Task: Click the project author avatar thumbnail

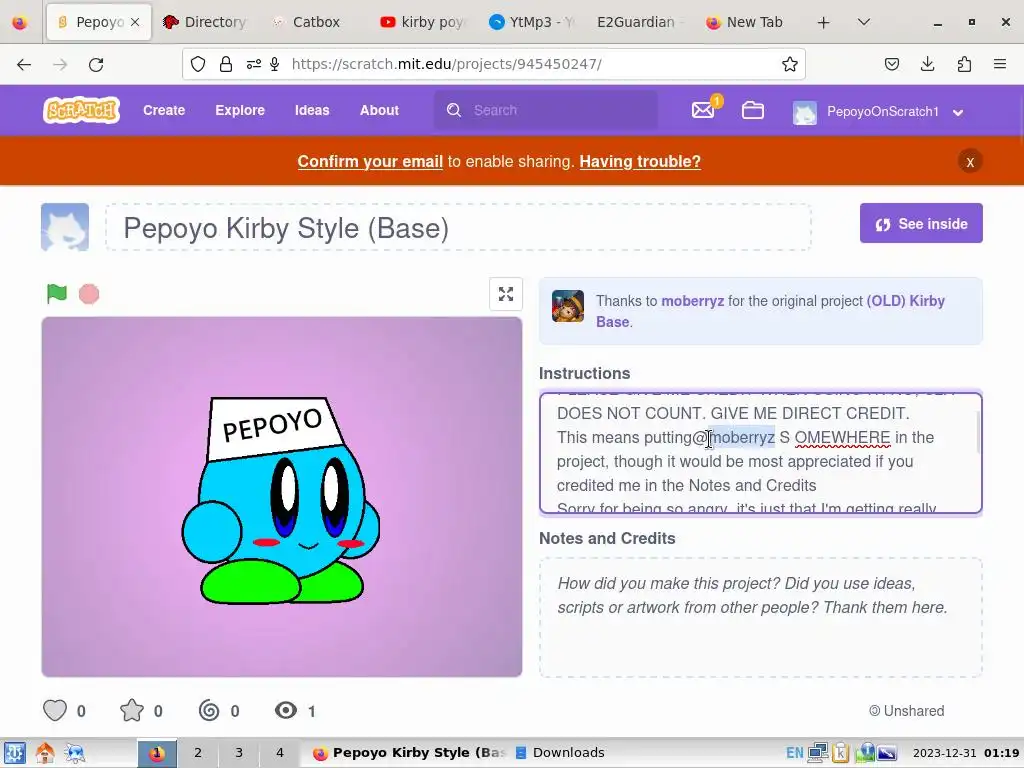Action: pyautogui.click(x=65, y=227)
